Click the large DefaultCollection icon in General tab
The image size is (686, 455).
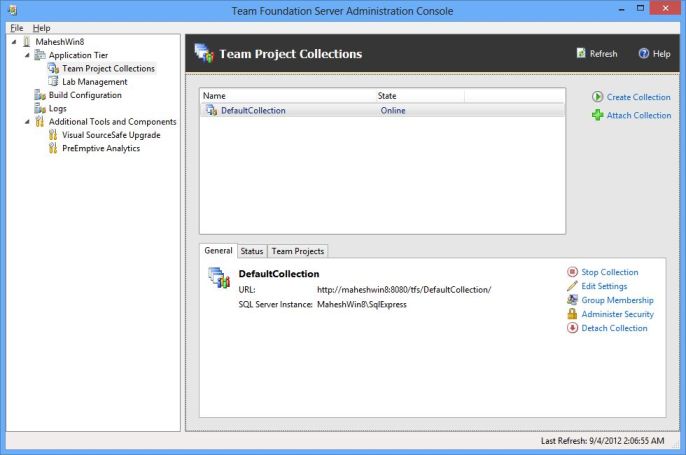[x=219, y=278]
